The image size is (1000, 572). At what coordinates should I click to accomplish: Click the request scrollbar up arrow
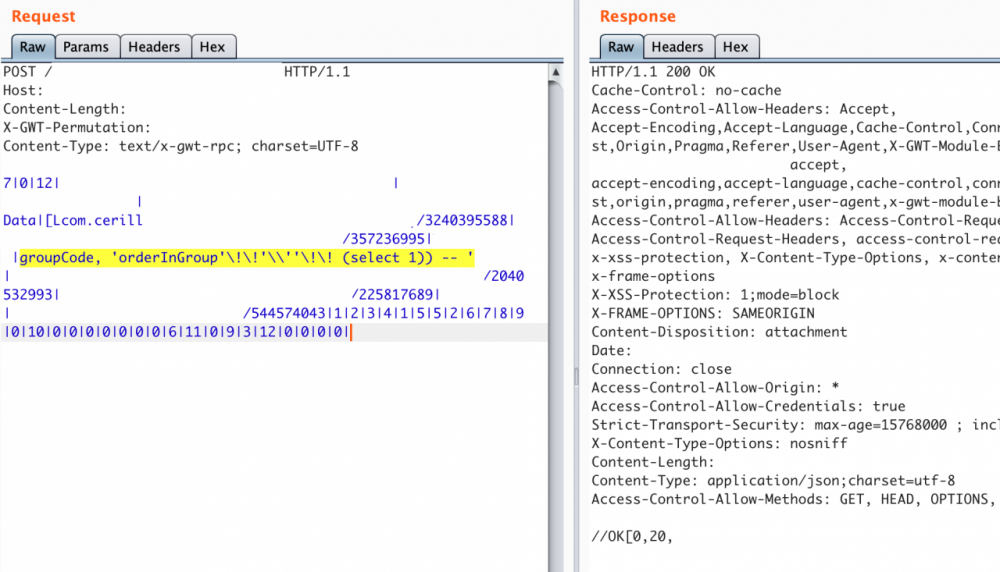[x=555, y=72]
